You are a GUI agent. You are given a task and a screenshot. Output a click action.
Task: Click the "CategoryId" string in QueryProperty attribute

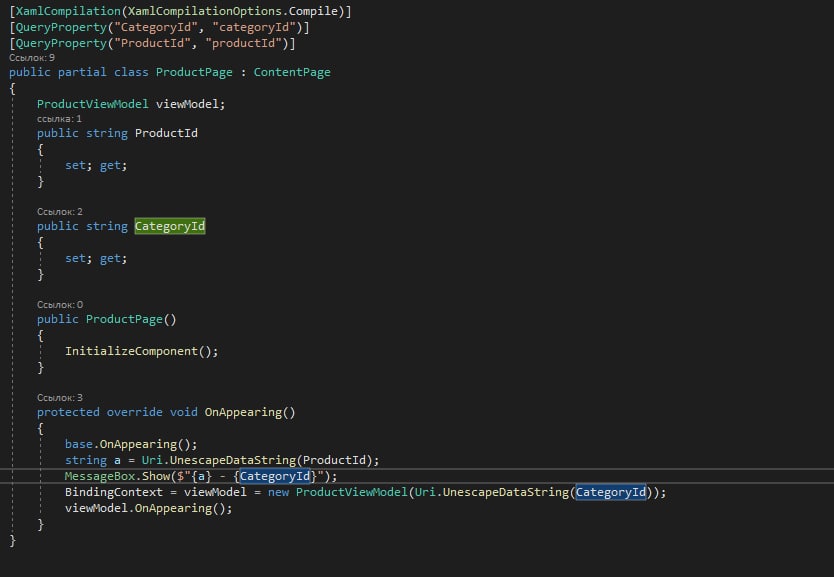point(155,27)
